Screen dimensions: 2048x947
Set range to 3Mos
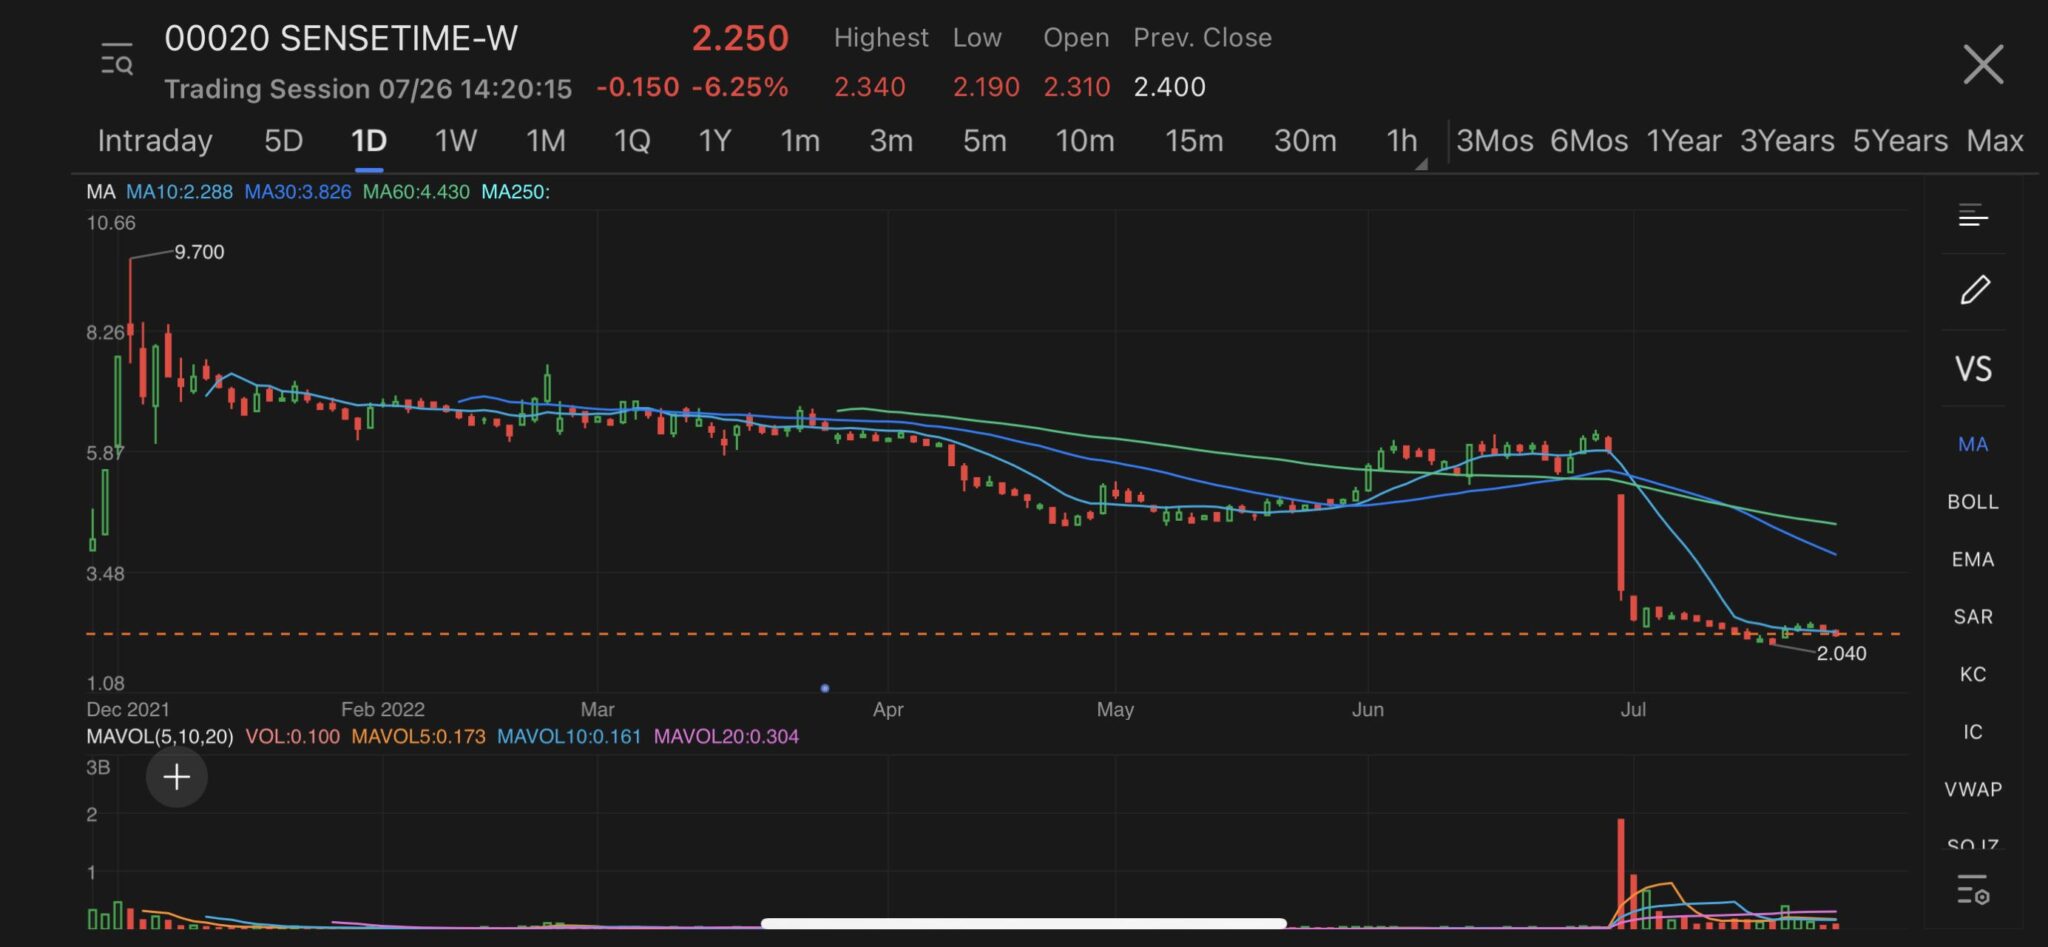coord(1495,141)
